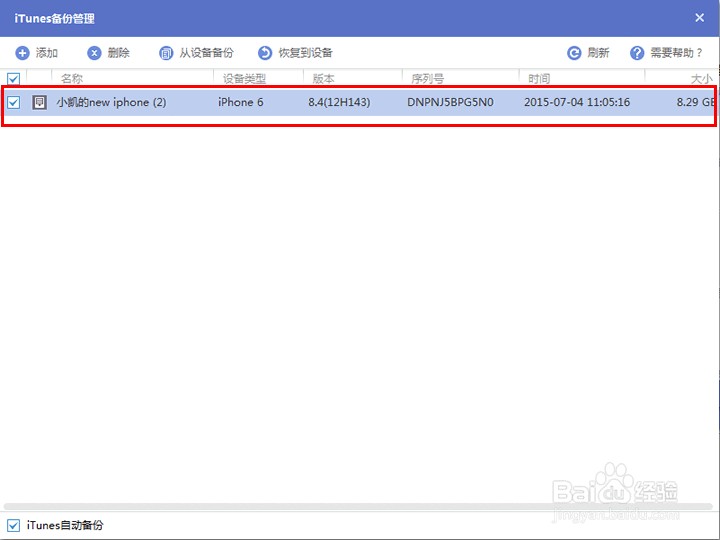Click the size cell 8.29 GB
This screenshot has height=540, width=720.
click(695, 102)
